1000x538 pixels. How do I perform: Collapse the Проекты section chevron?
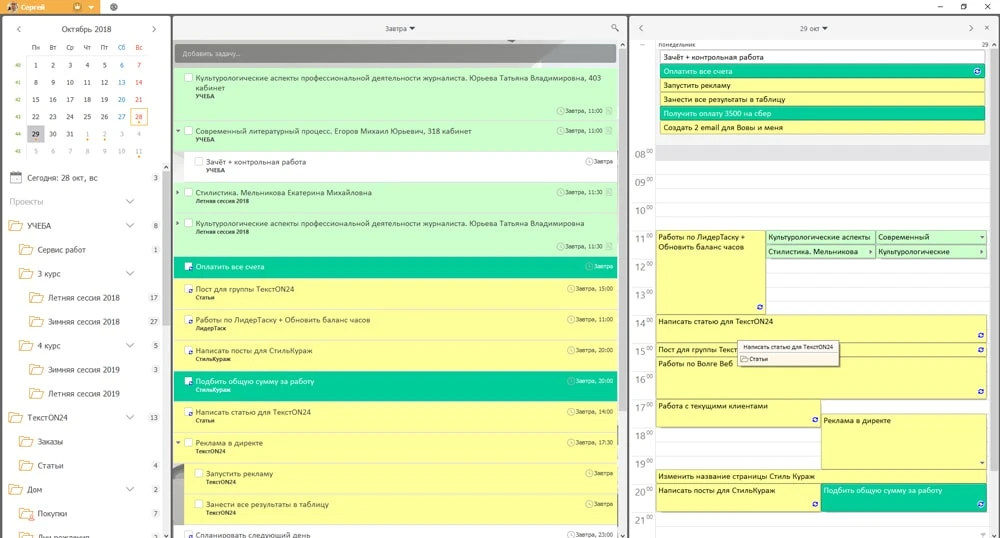click(129, 202)
